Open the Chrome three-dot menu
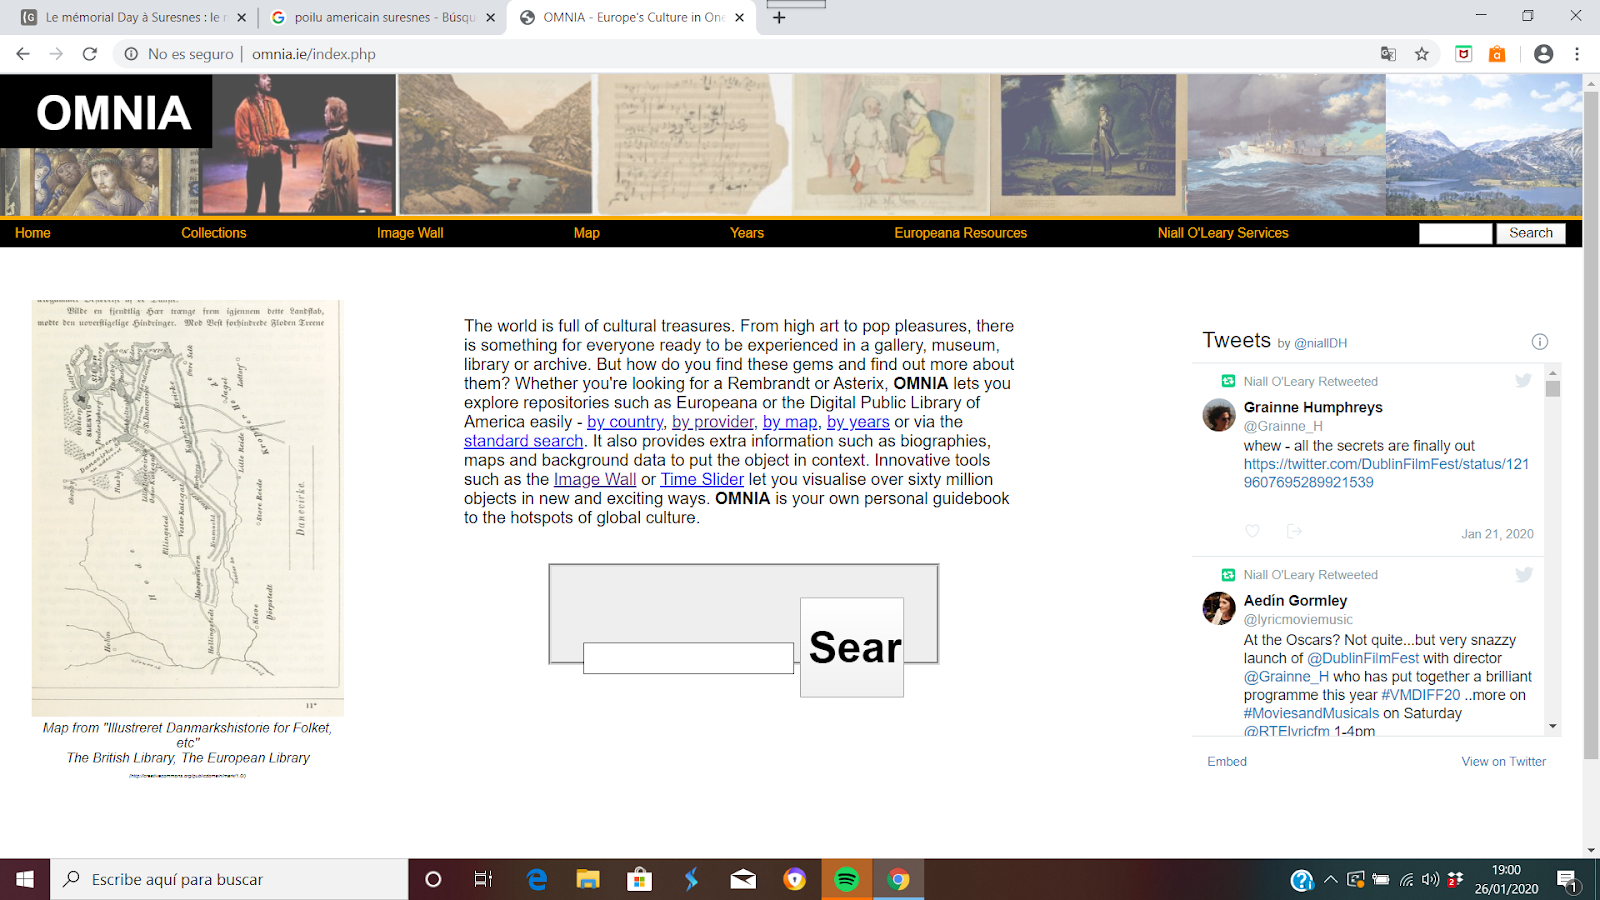The width and height of the screenshot is (1600, 900). pyautogui.click(x=1577, y=54)
